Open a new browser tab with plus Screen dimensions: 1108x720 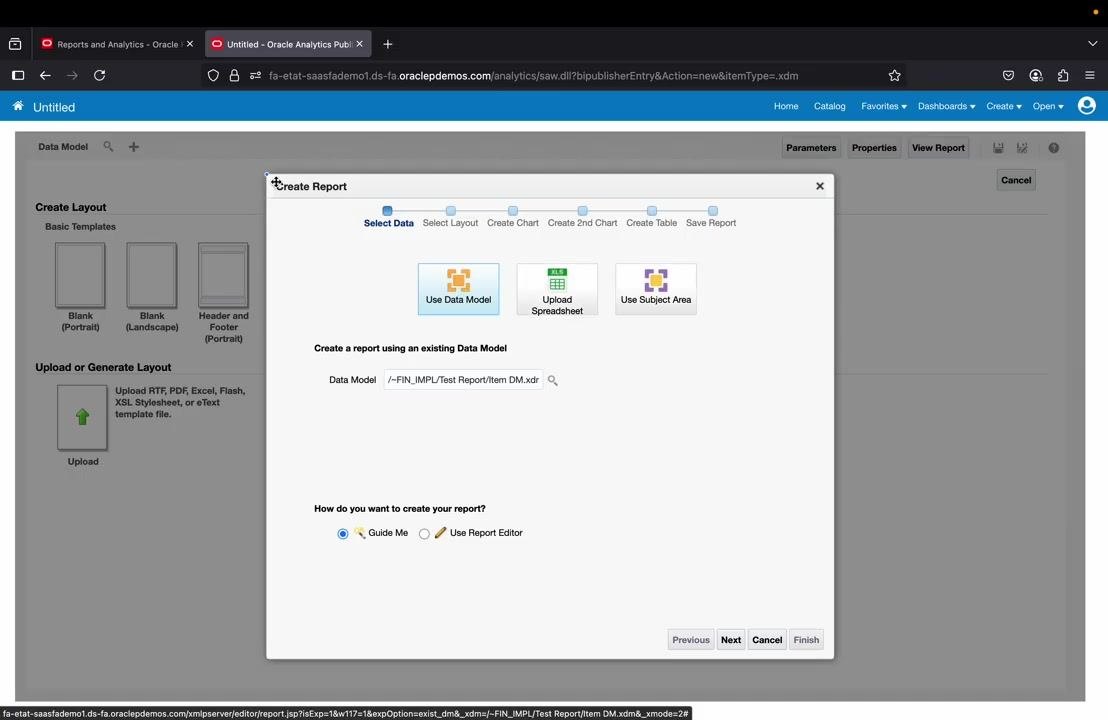pyautogui.click(x=387, y=44)
